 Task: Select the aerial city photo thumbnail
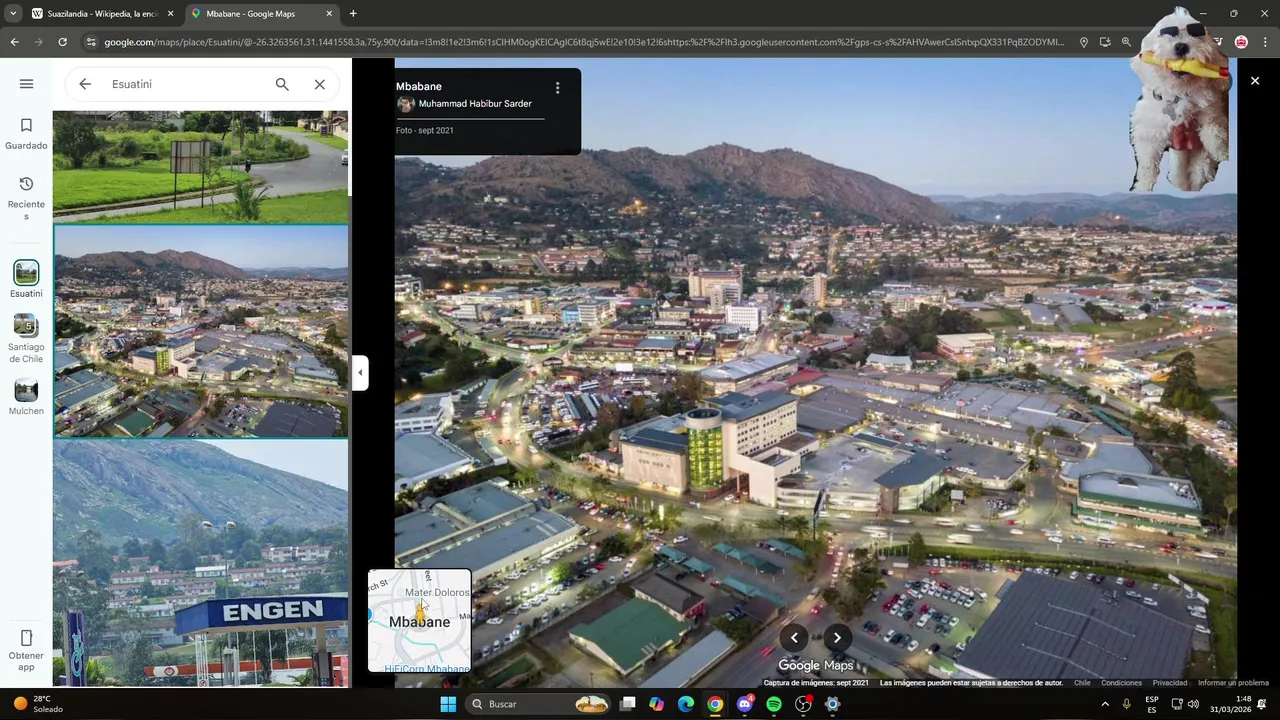(x=201, y=331)
